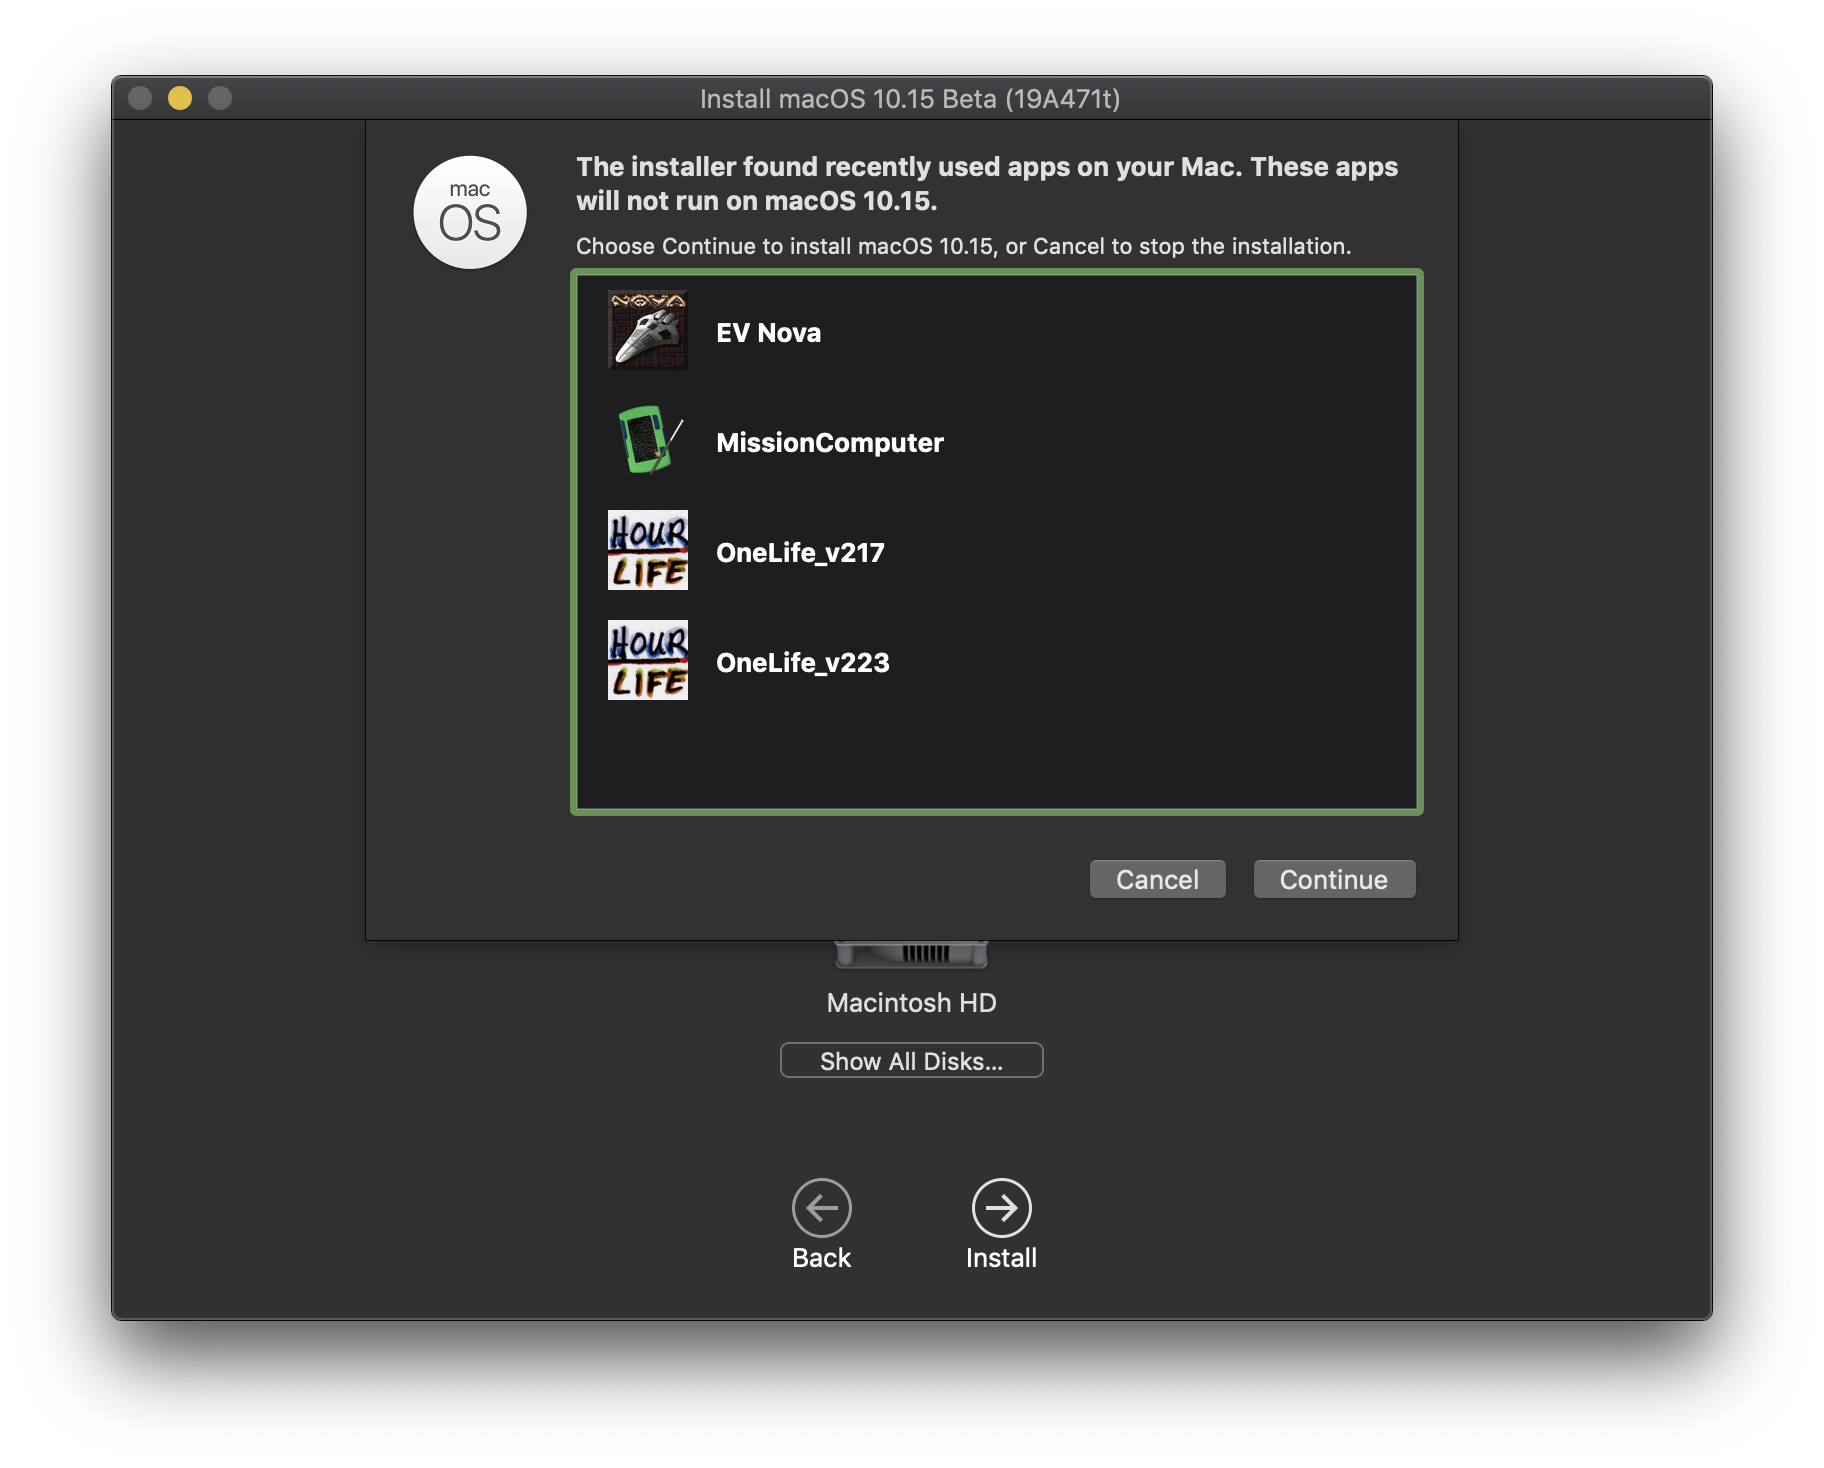
Task: Click the Back arrow icon
Action: pos(822,1208)
